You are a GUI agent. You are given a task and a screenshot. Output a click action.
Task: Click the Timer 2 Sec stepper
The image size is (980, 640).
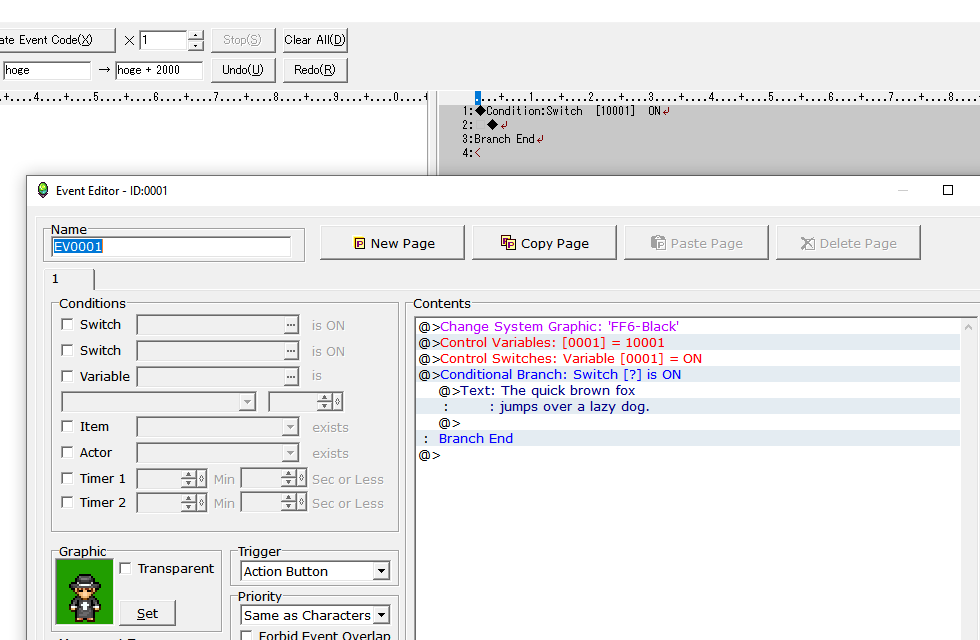(288, 502)
